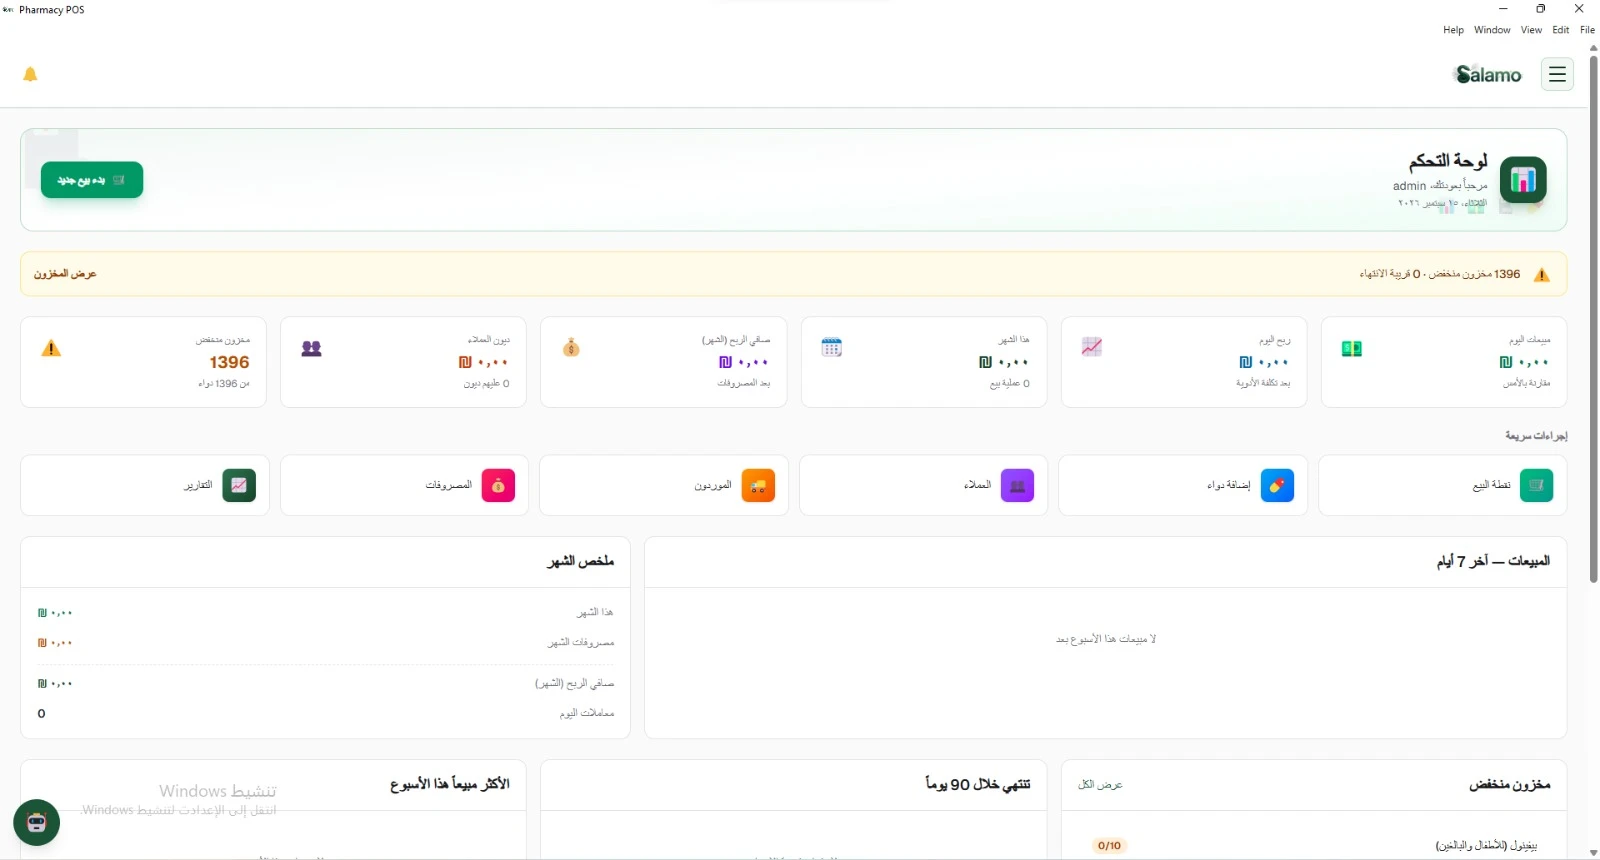Click the admin username text
Viewport: 1600px width, 860px height.
point(1409,186)
